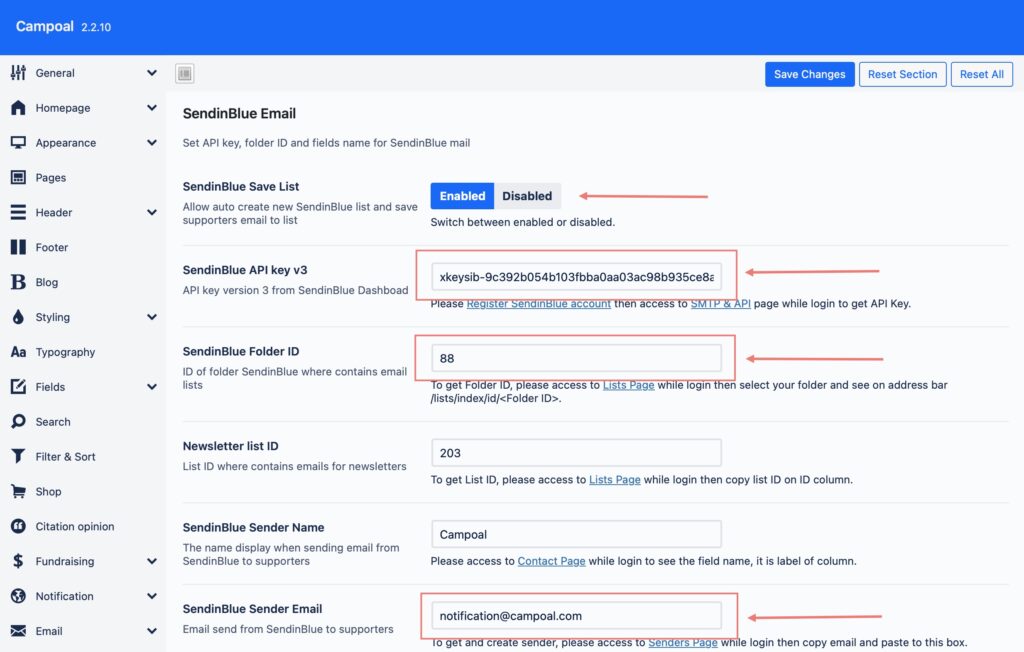Expand the Appearance section arrow
Image resolution: width=1024 pixels, height=652 pixels.
click(x=152, y=143)
